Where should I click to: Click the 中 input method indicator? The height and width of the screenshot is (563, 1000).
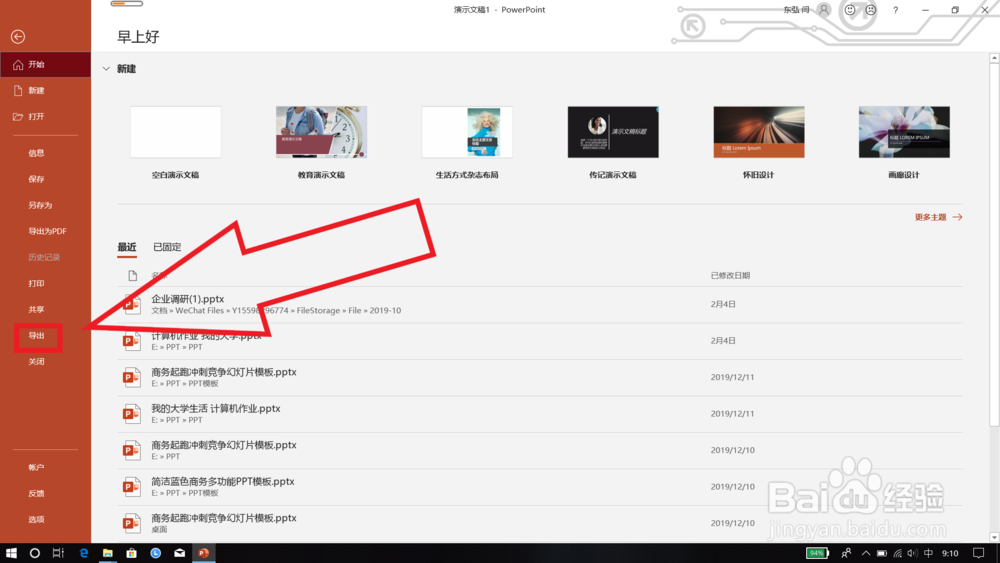pyautogui.click(x=929, y=553)
